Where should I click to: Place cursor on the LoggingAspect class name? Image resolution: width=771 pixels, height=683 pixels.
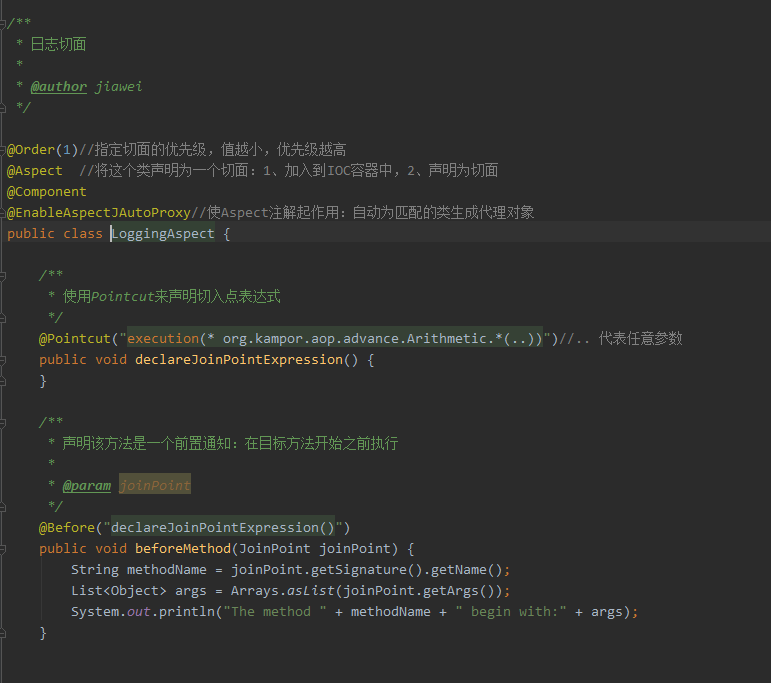click(163, 234)
